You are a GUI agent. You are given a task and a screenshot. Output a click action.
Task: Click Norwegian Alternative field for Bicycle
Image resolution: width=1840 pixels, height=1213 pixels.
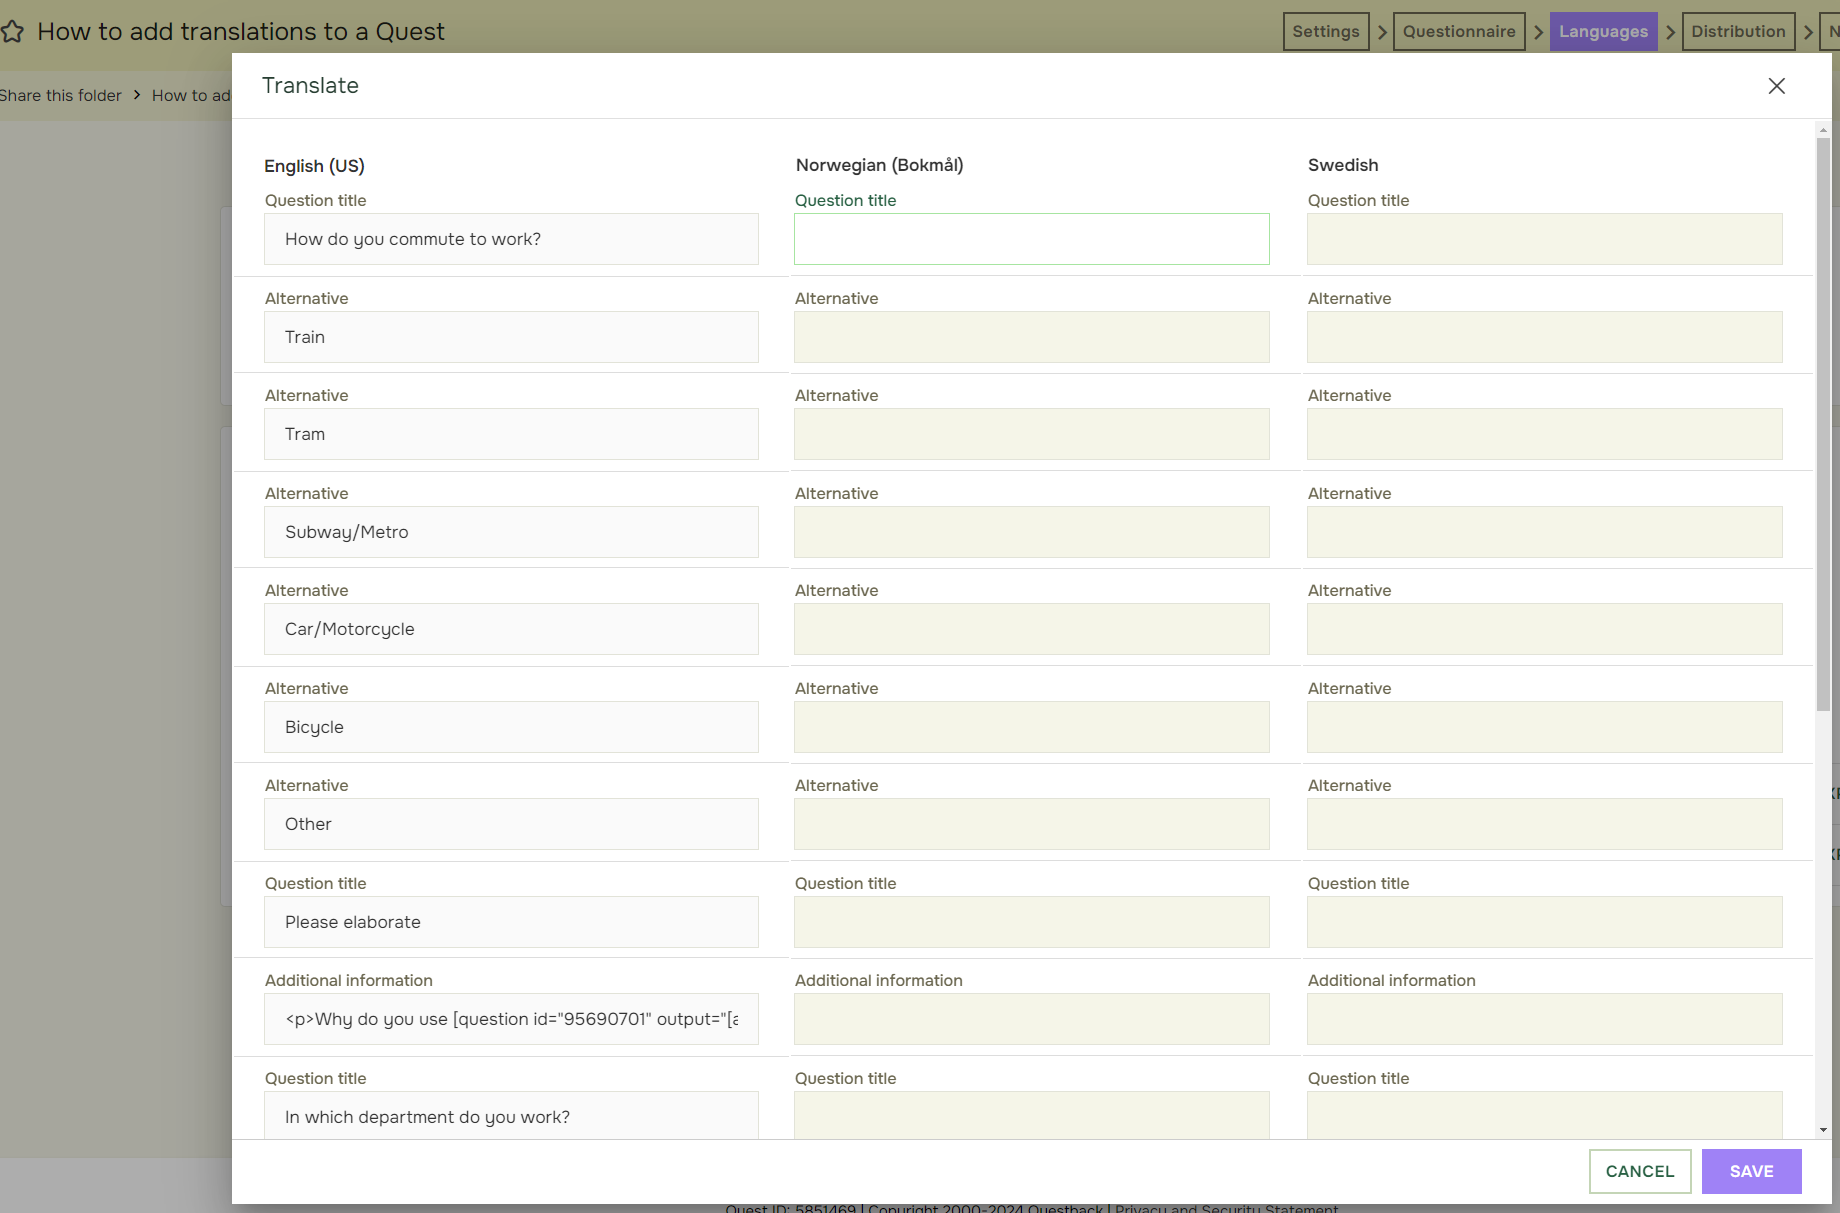coord(1031,727)
